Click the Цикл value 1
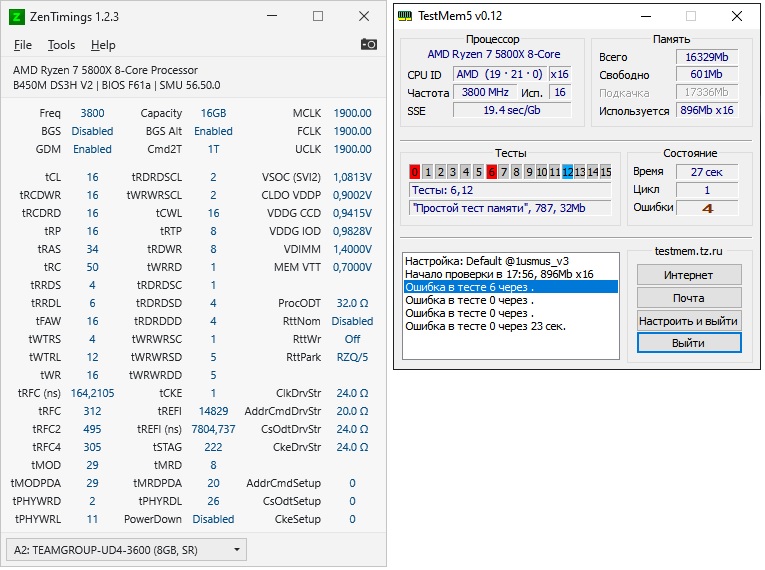This screenshot has width=765, height=570. (x=707, y=190)
